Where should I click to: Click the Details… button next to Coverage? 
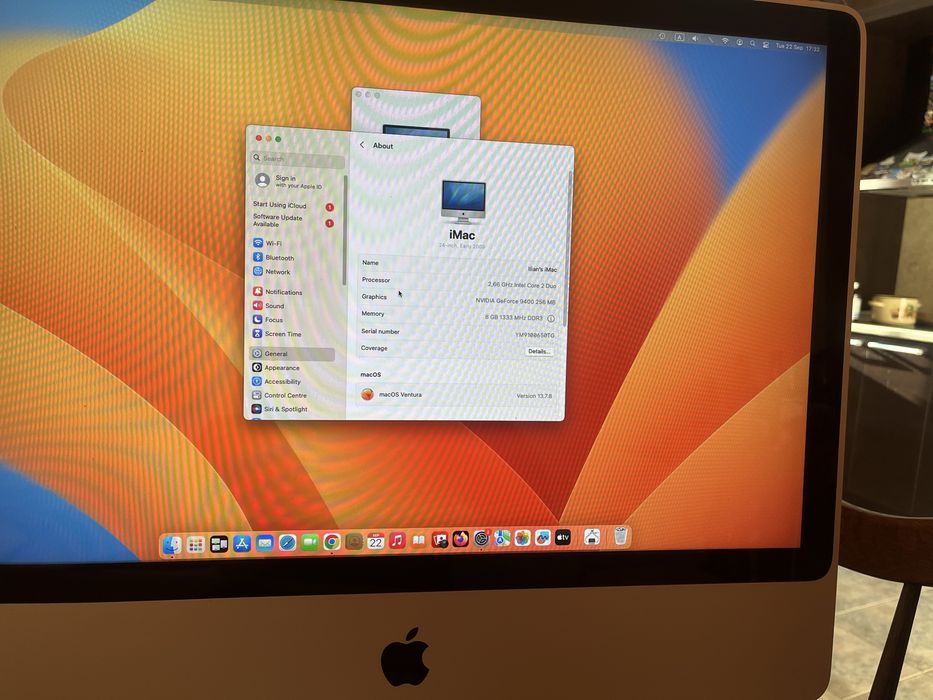(538, 352)
